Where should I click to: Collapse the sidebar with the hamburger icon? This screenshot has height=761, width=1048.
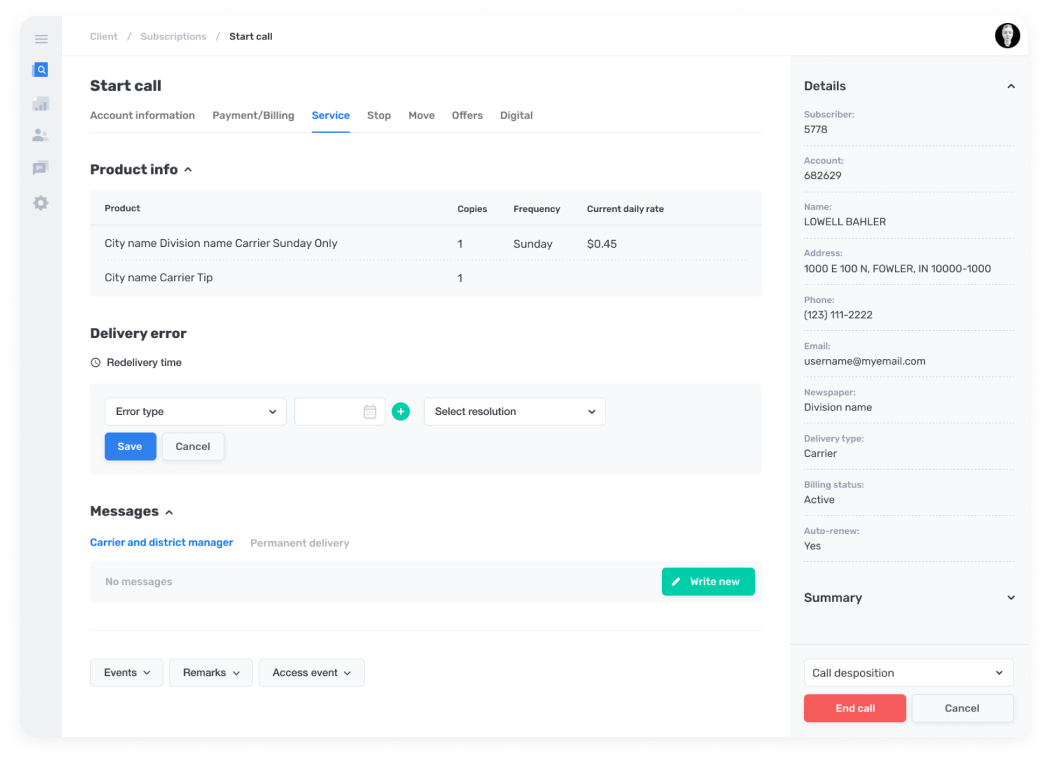(41, 39)
